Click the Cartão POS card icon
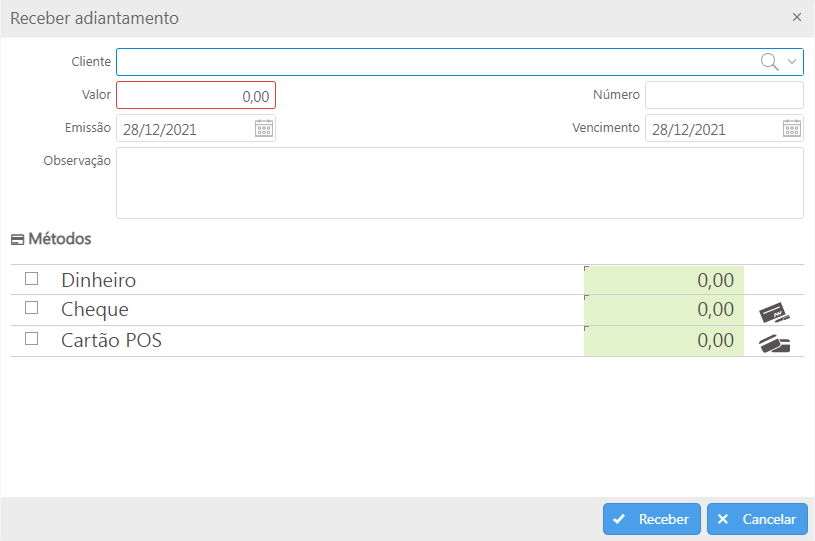Image resolution: width=815 pixels, height=541 pixels. (x=774, y=344)
